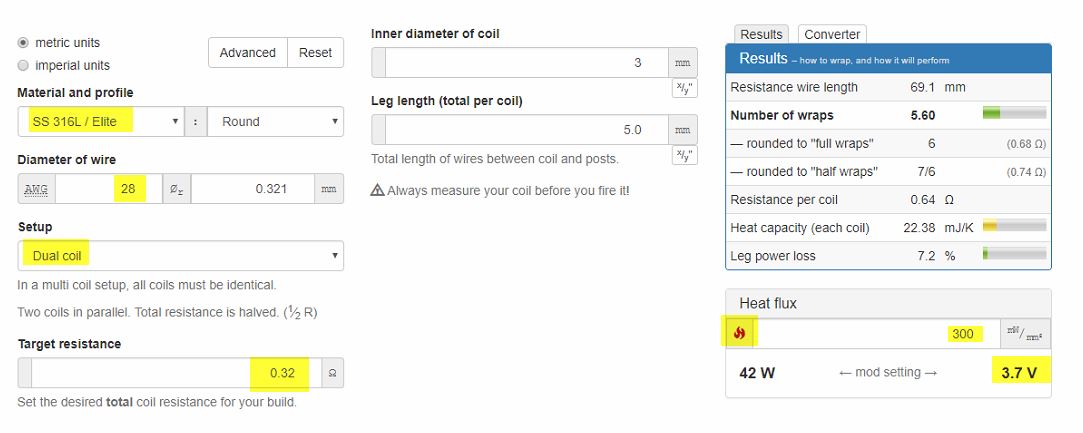Switch to the Converter tab
The height and width of the screenshot is (433, 1083).
832,34
